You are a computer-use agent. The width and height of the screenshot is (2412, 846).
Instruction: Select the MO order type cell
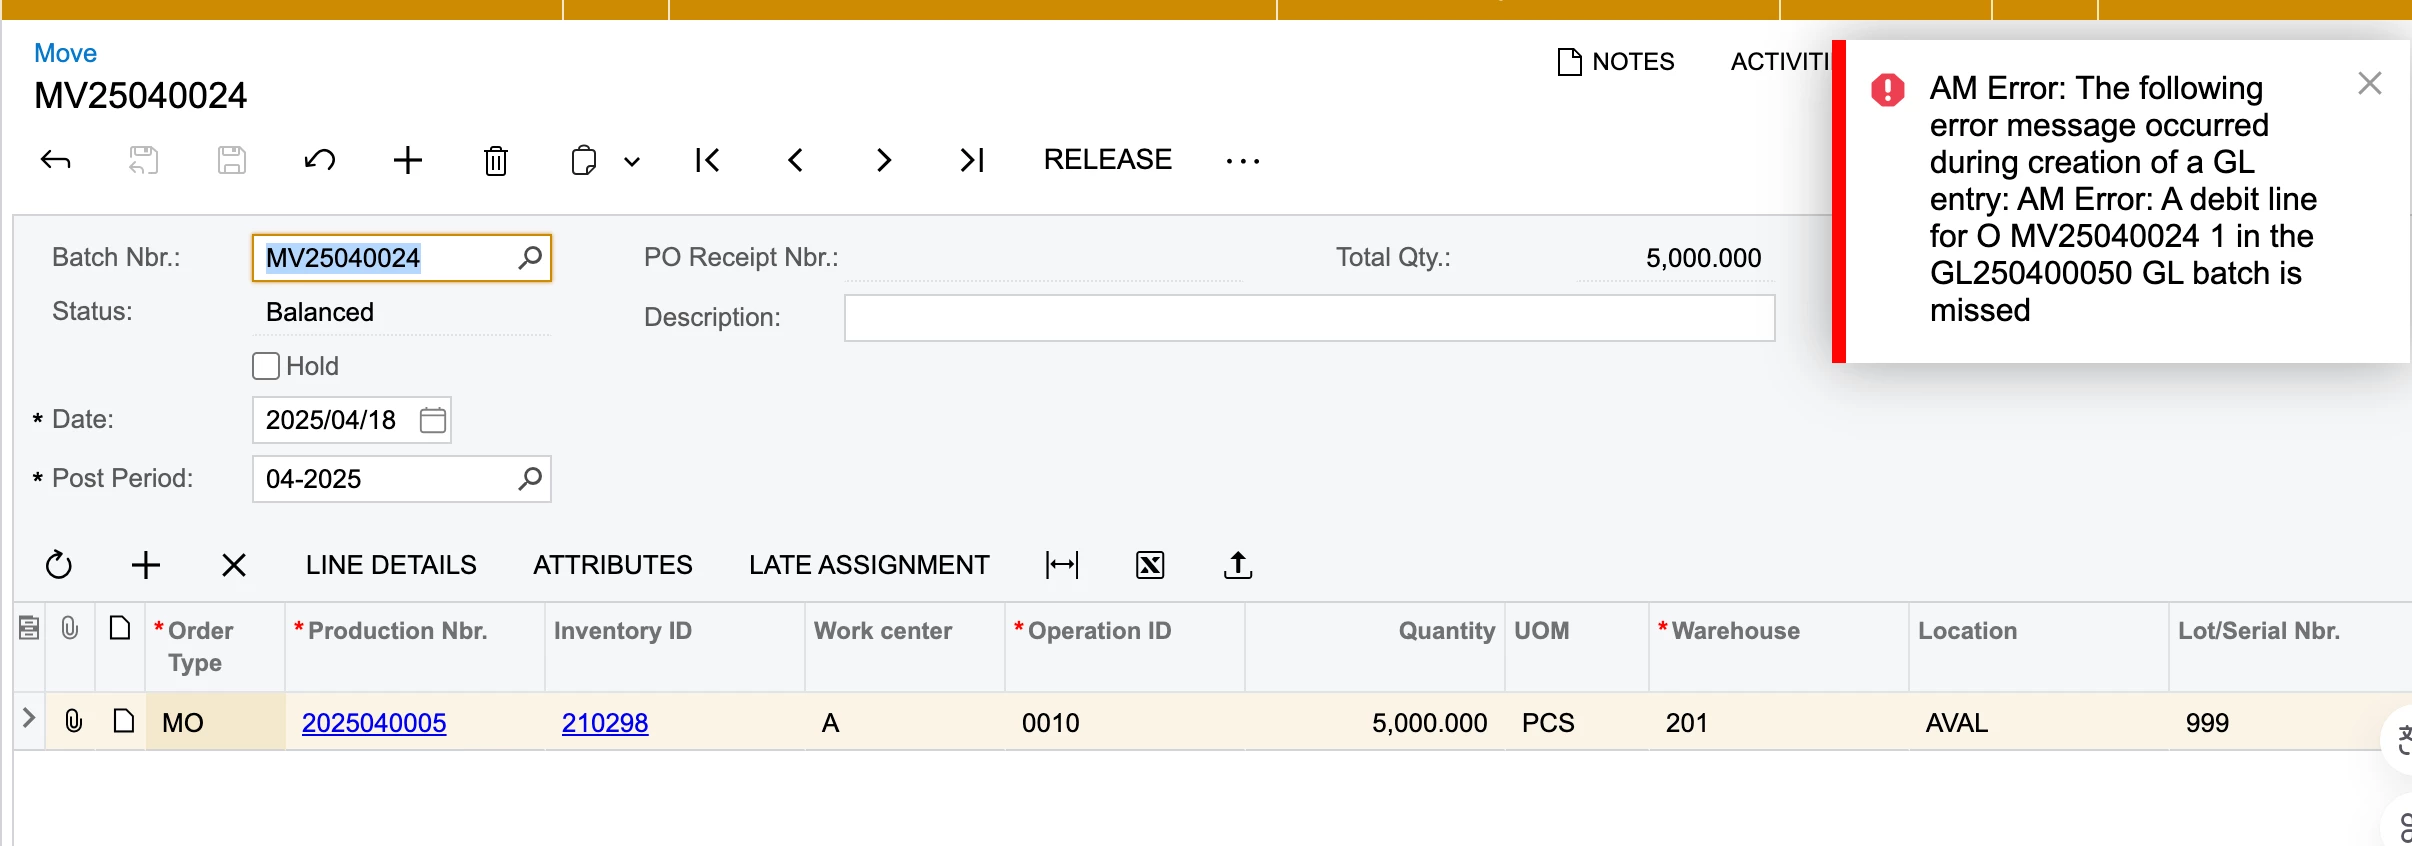(x=215, y=722)
